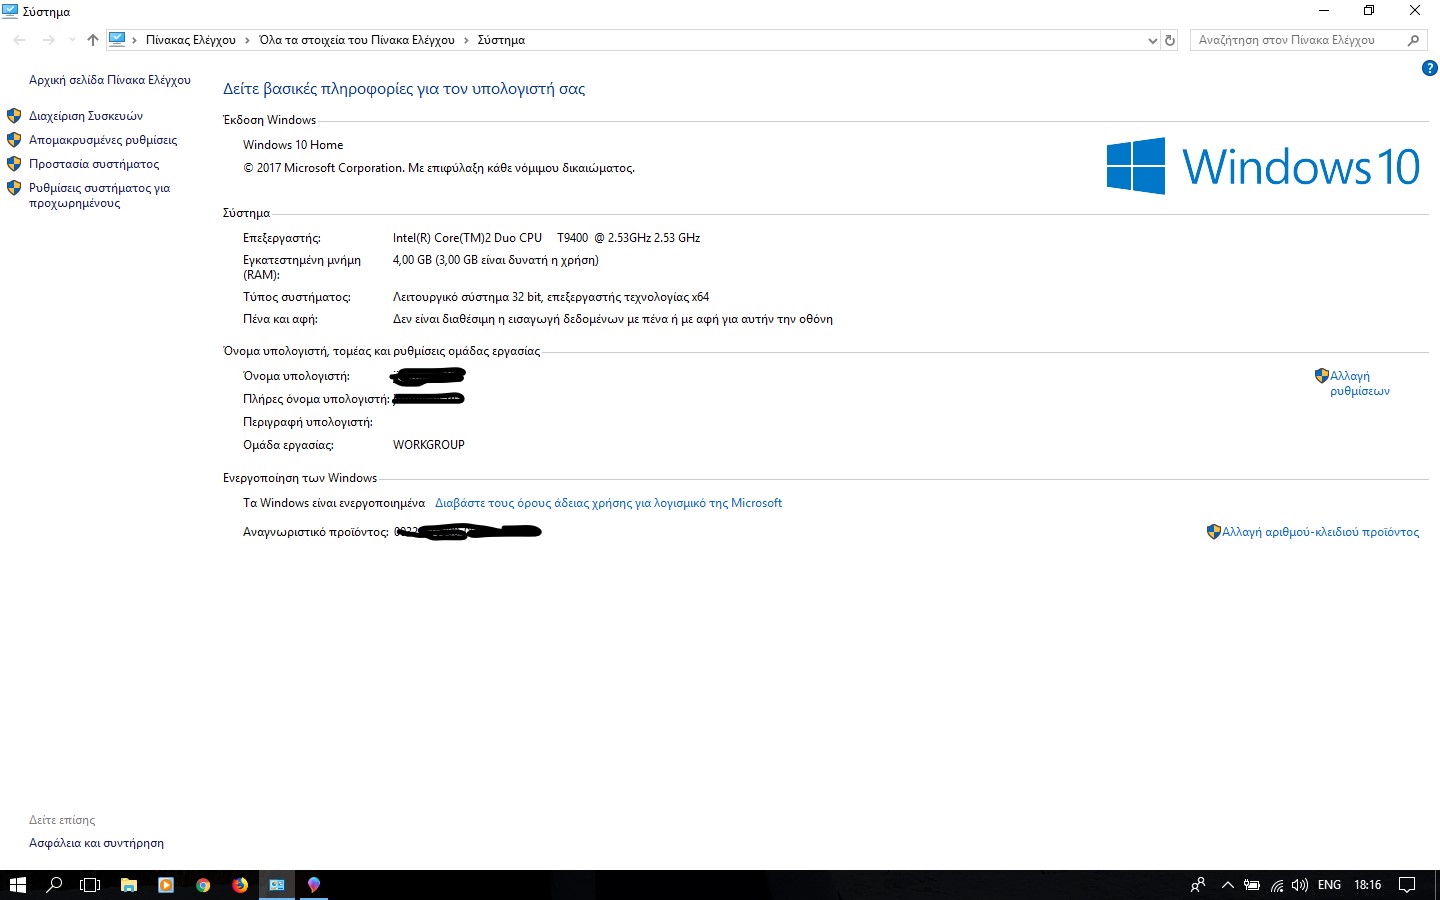The height and width of the screenshot is (900, 1440).
Task: Open Wi-Fi network icon in tray
Action: pyautogui.click(x=1277, y=885)
